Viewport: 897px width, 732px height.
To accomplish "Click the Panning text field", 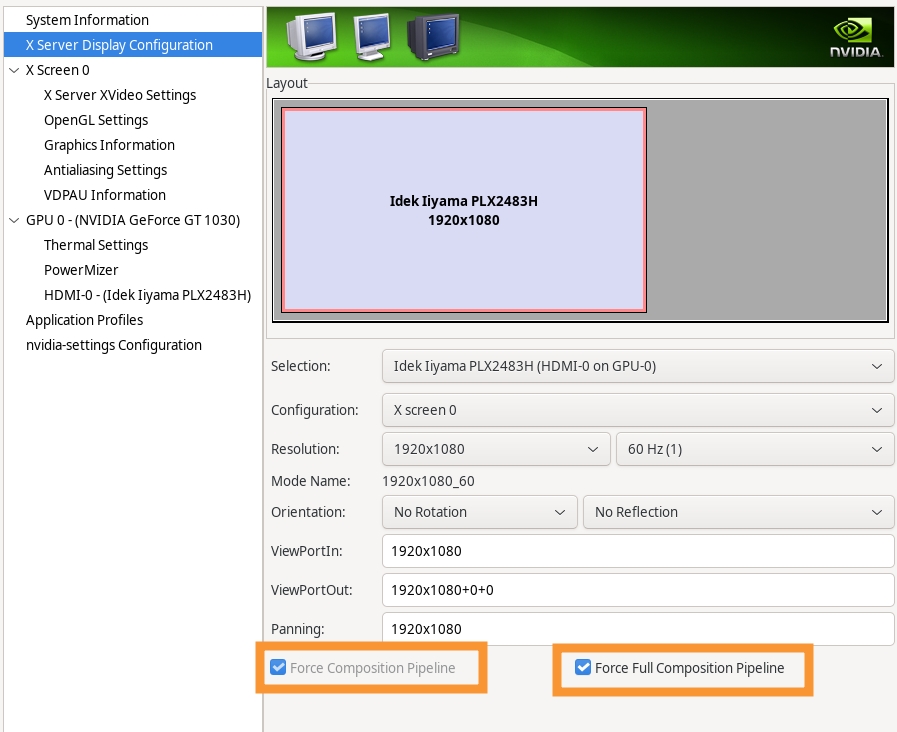I will (637, 629).
